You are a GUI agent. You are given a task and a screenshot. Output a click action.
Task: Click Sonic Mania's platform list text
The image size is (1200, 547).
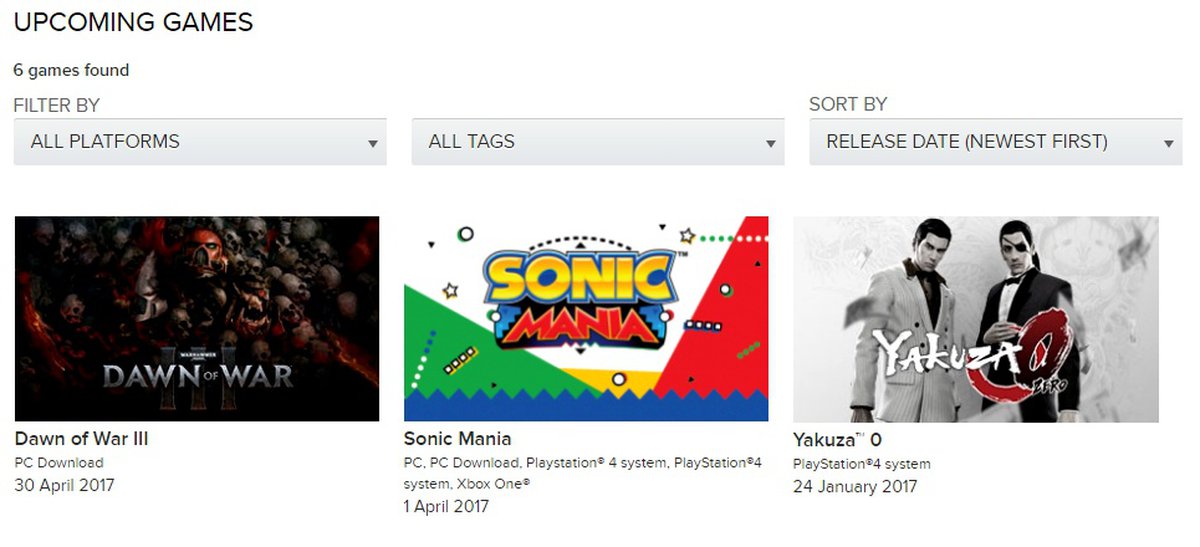pyautogui.click(x=582, y=473)
